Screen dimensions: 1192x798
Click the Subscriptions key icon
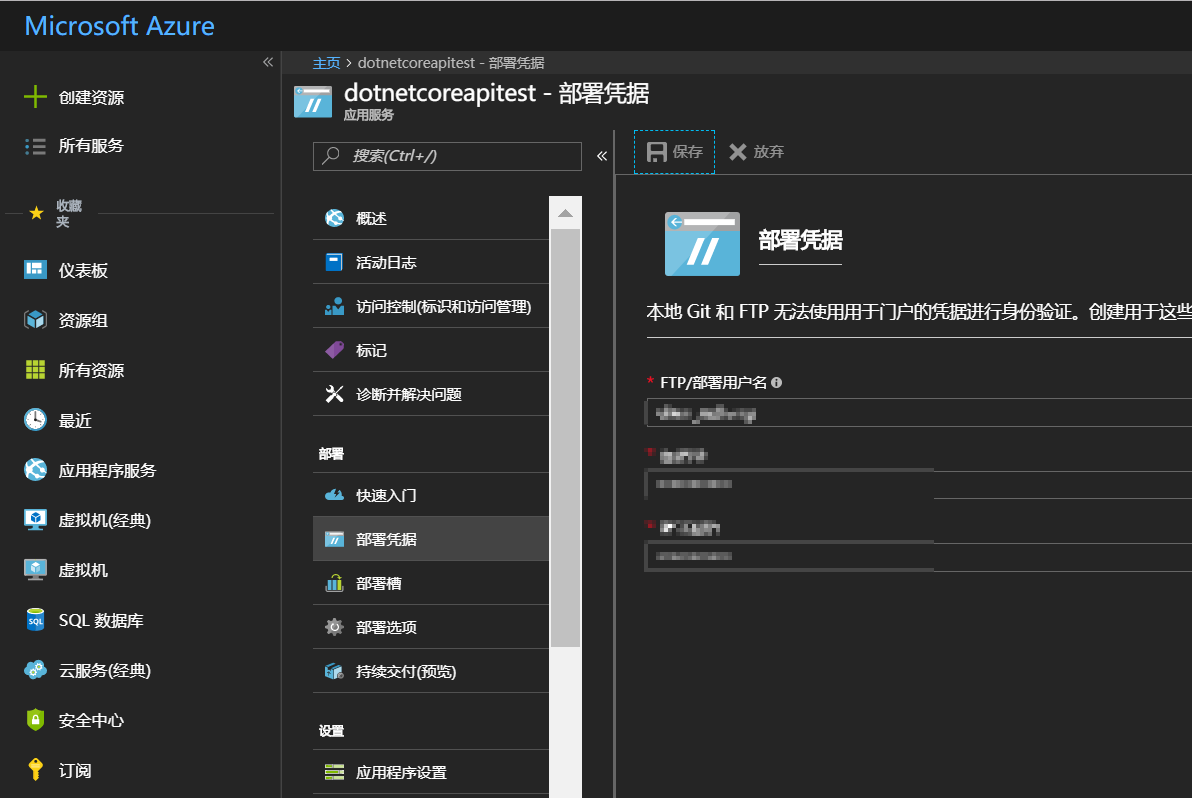(35, 770)
